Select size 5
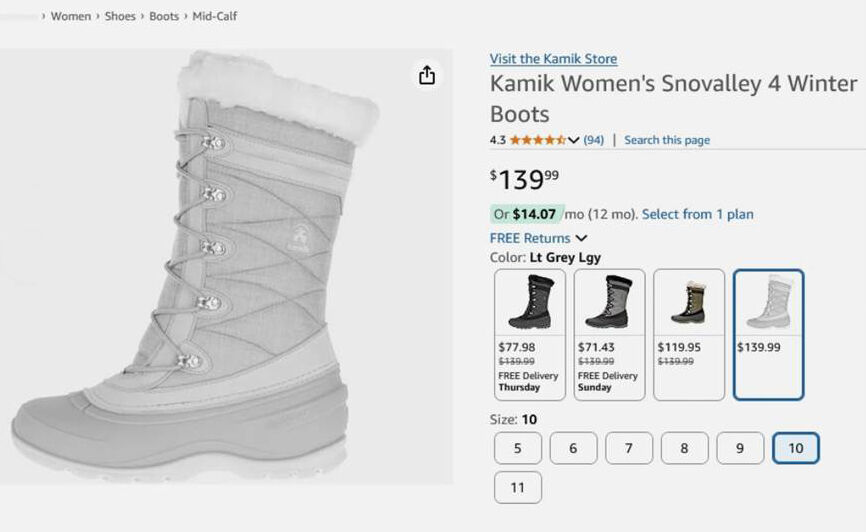 point(518,448)
